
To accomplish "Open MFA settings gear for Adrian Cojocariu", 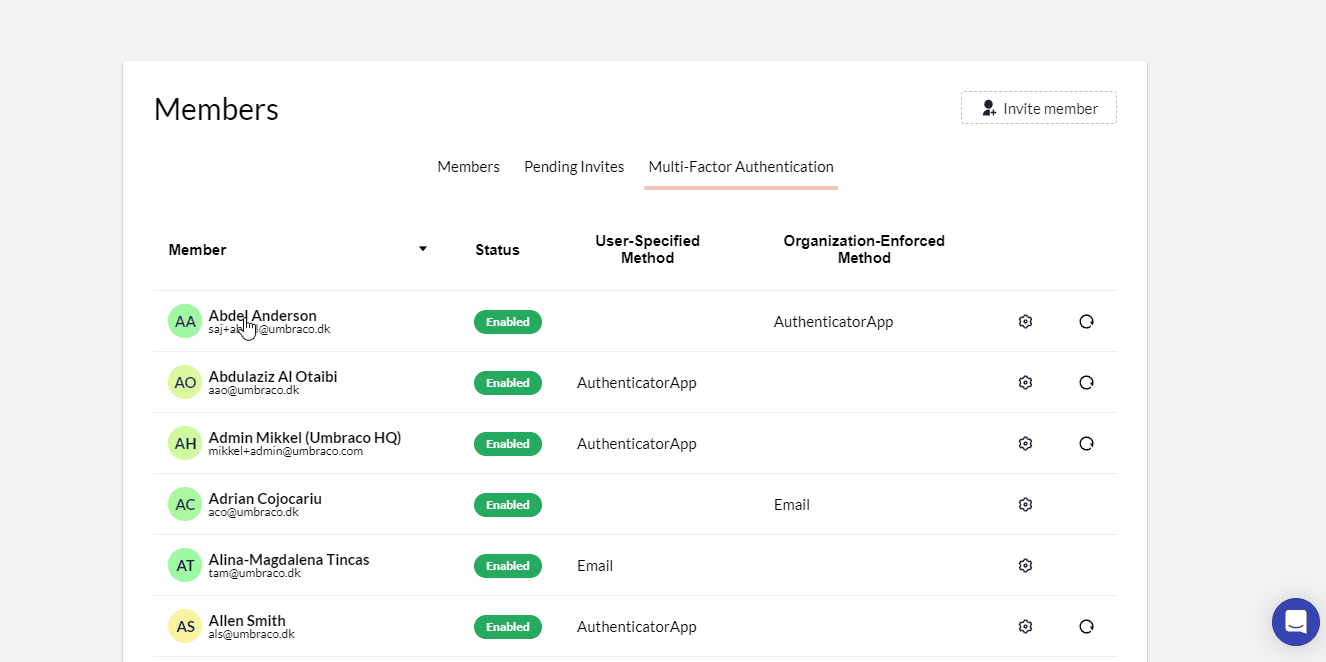I will click(x=1025, y=504).
